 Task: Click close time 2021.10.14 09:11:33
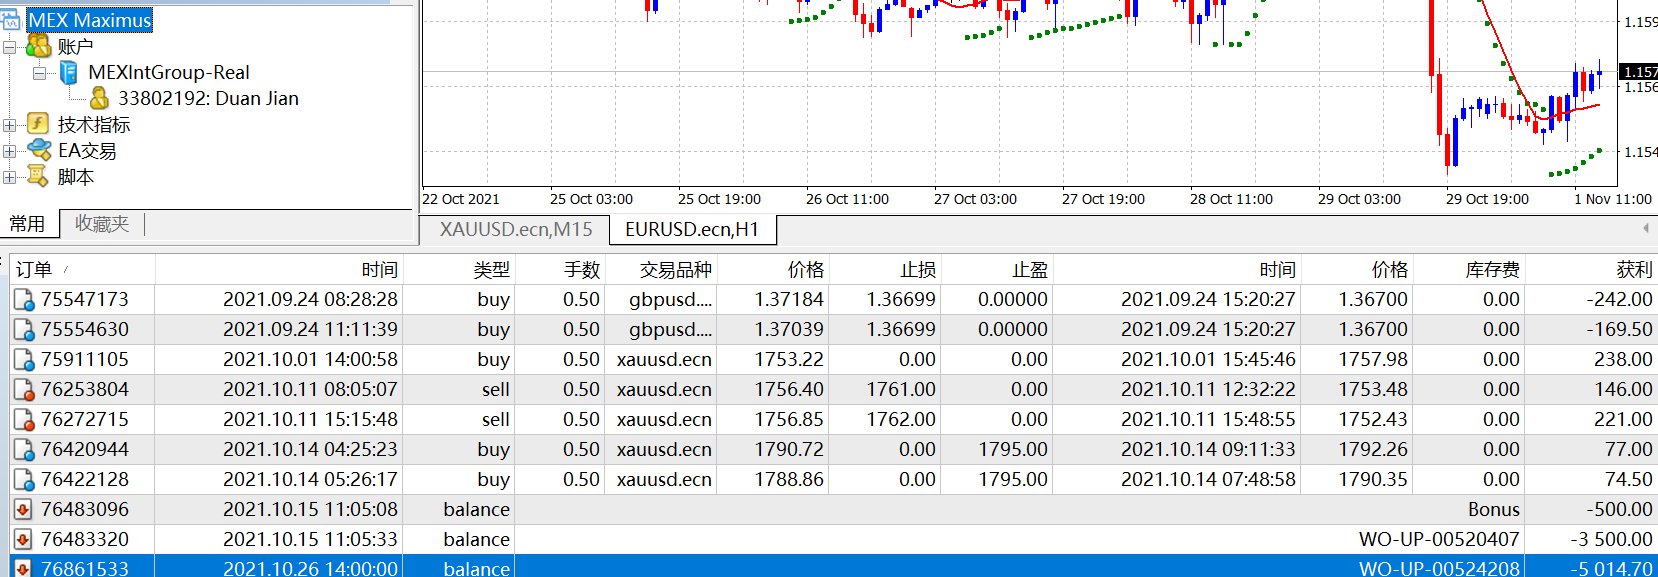1208,449
